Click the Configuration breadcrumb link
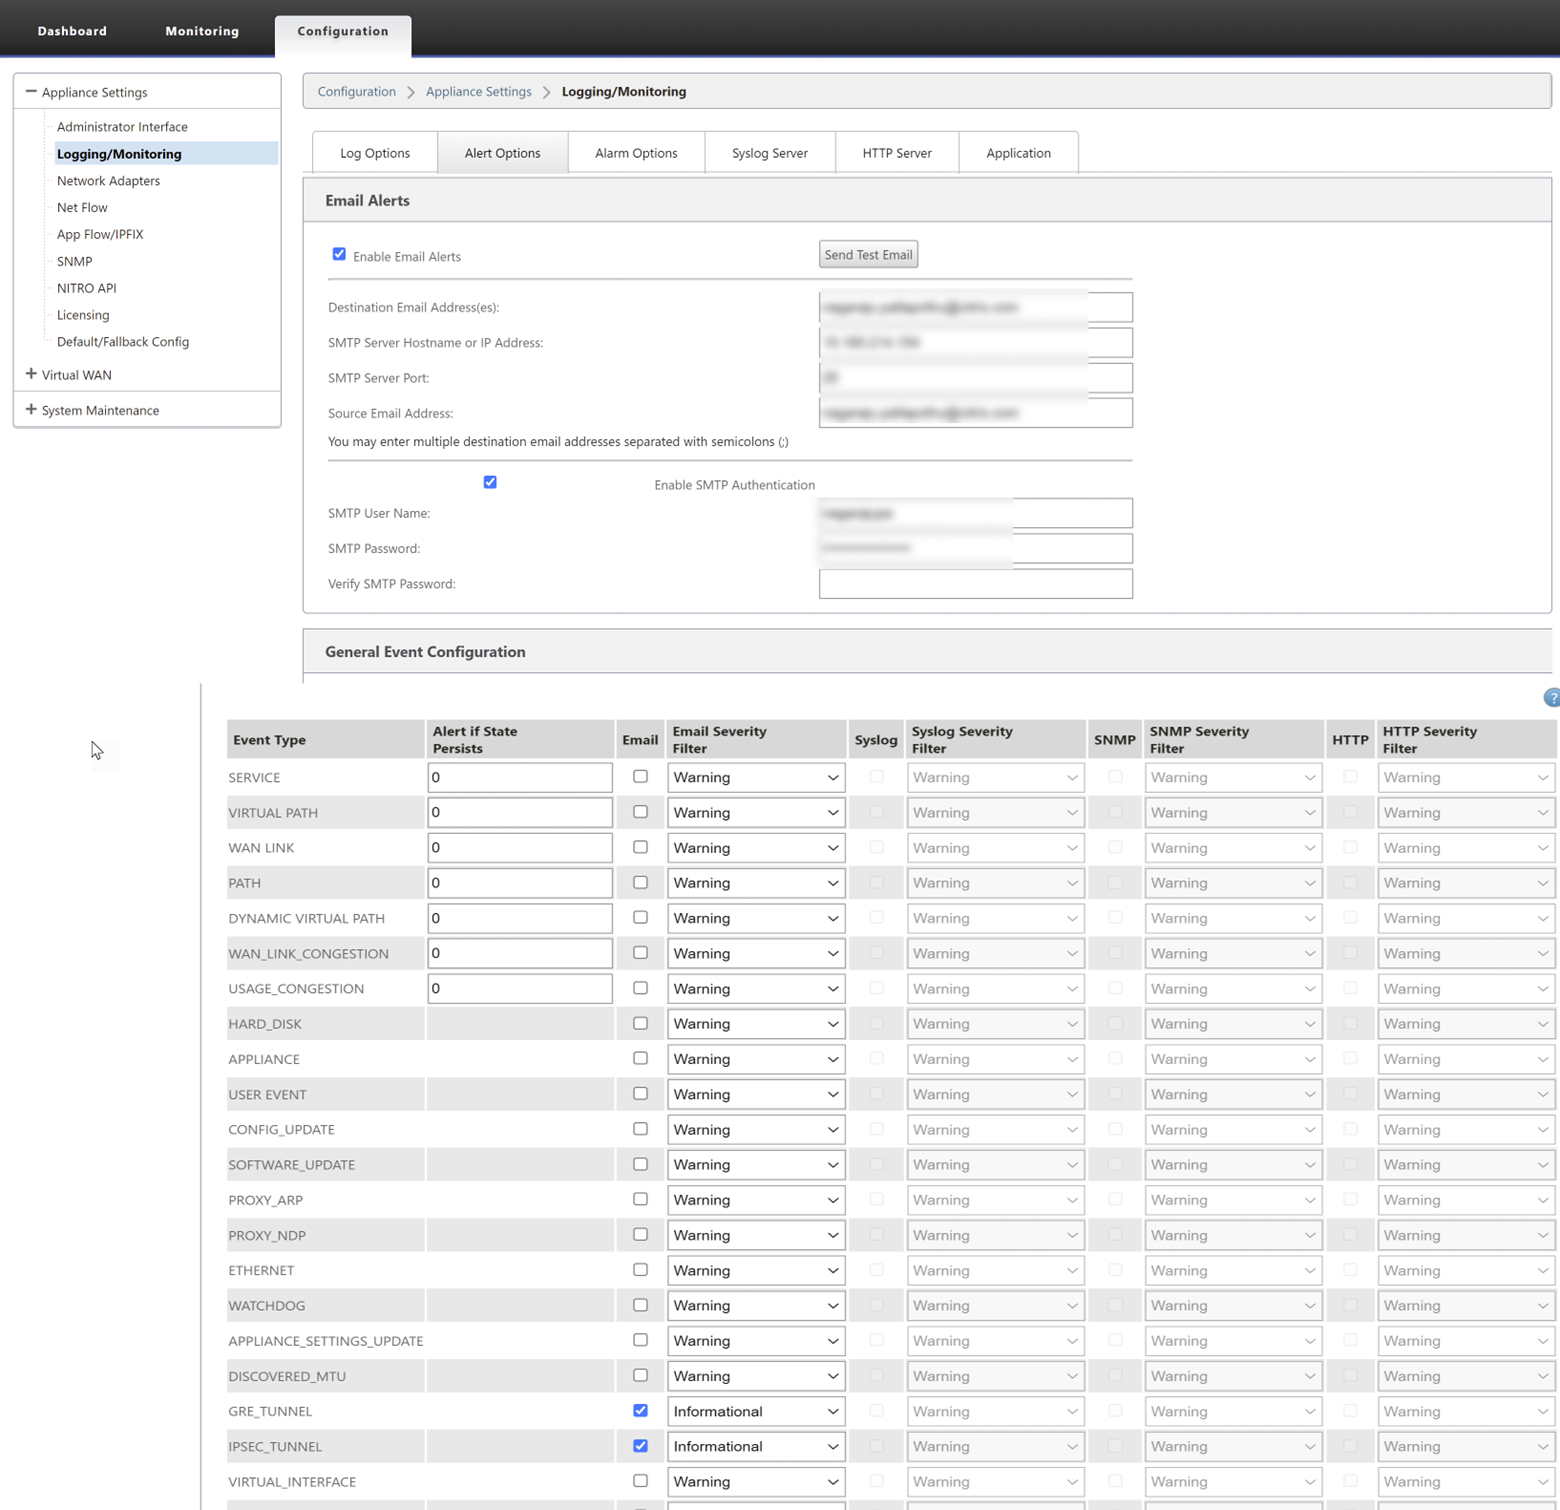 pos(357,91)
